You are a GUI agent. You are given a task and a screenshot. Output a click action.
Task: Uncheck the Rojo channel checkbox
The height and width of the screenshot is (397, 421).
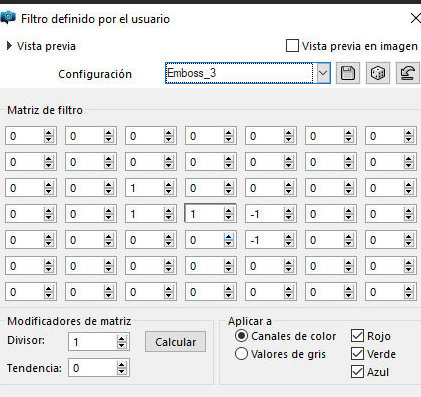pyautogui.click(x=357, y=336)
